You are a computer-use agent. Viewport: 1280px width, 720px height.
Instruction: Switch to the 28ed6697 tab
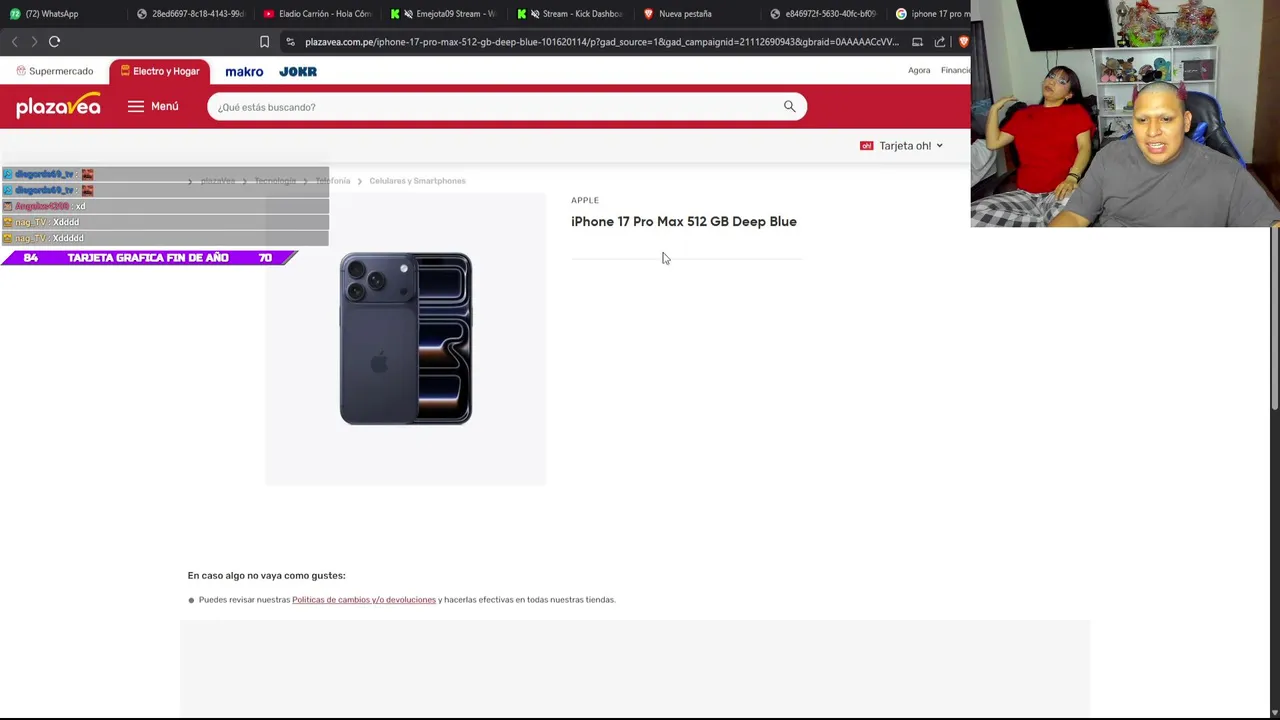click(x=191, y=14)
